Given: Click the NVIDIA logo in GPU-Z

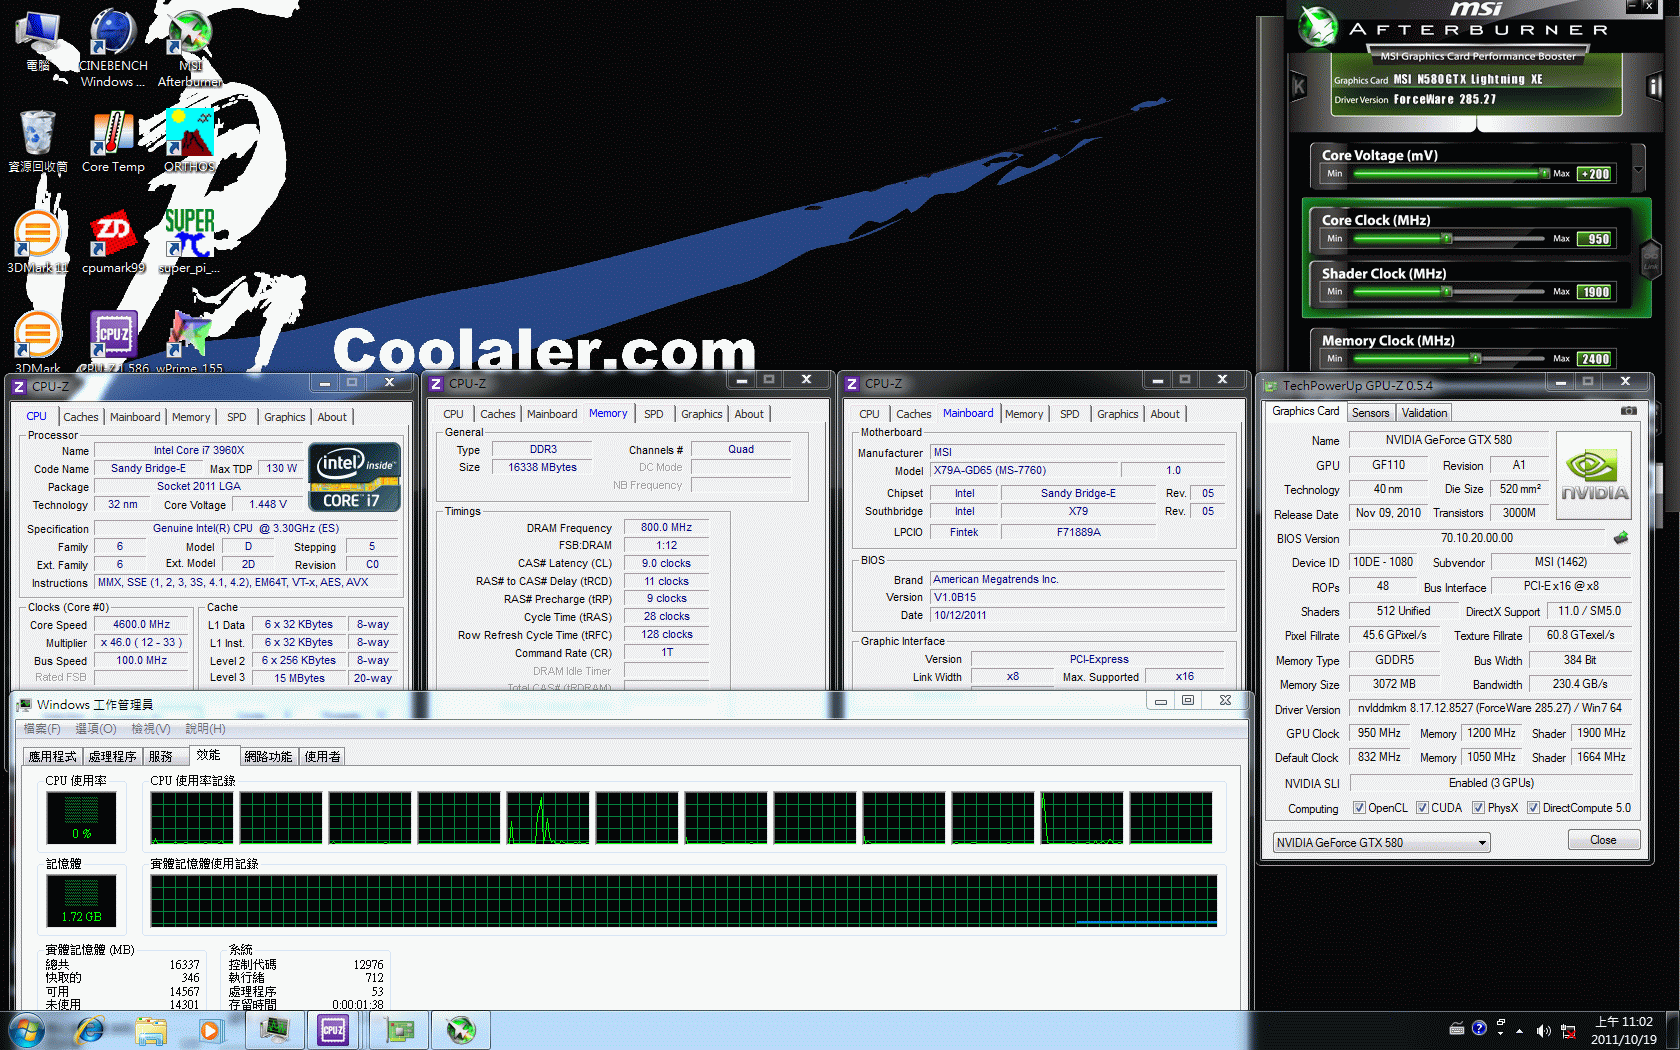Looking at the screenshot, I should pos(1594,476).
